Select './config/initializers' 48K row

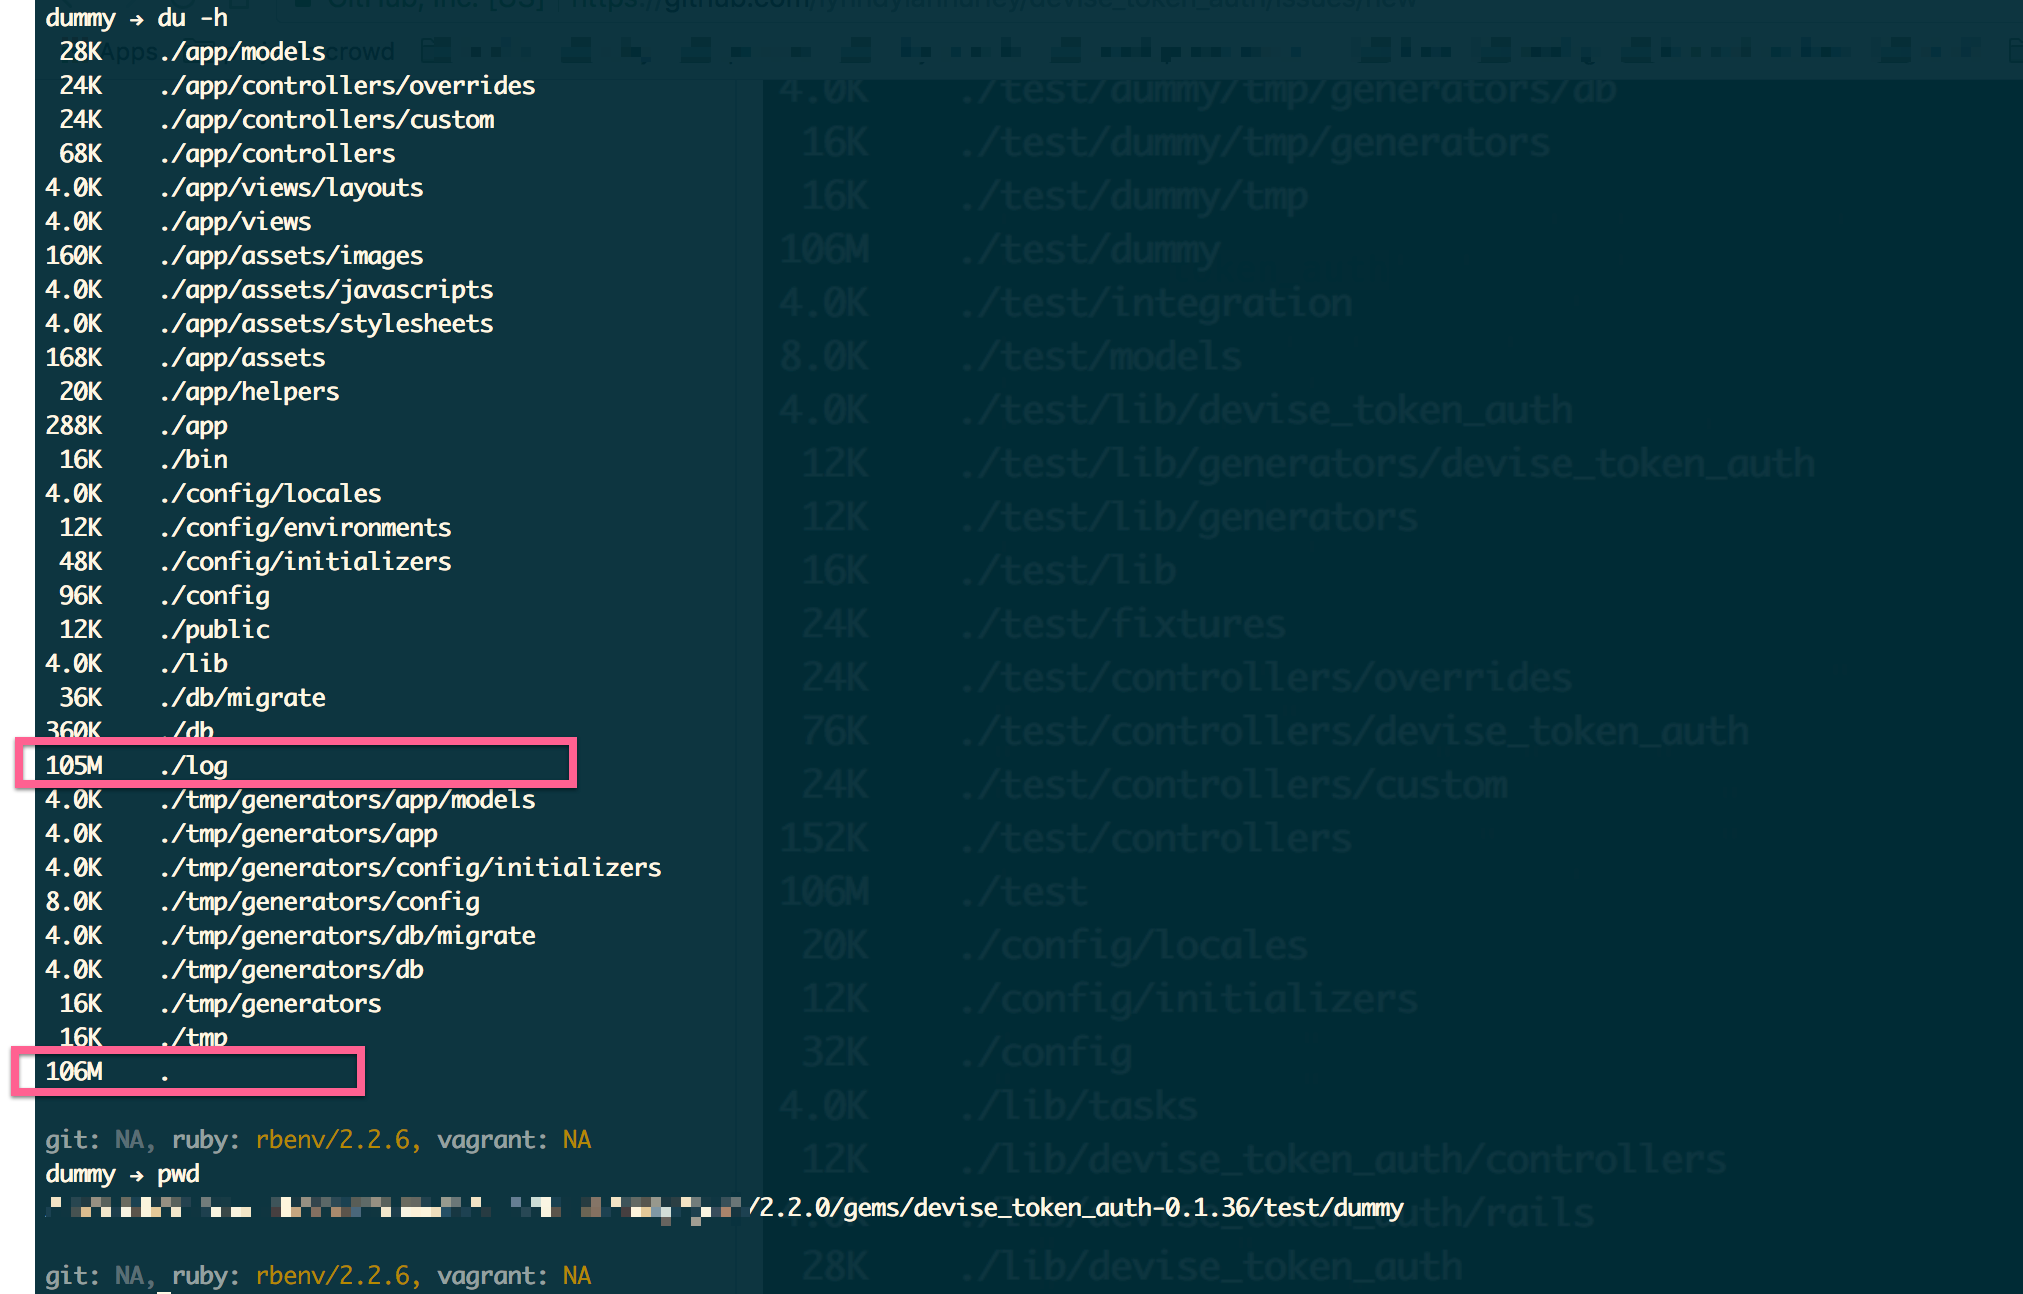pos(255,562)
